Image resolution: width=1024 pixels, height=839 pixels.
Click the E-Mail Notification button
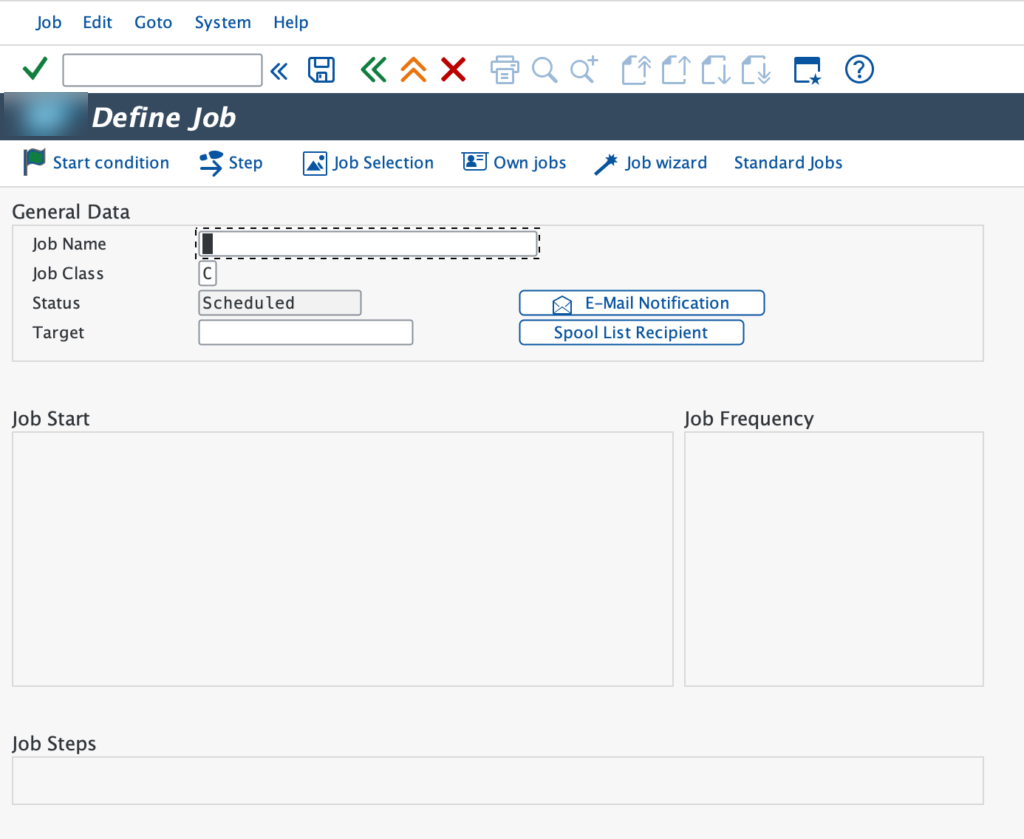point(641,303)
